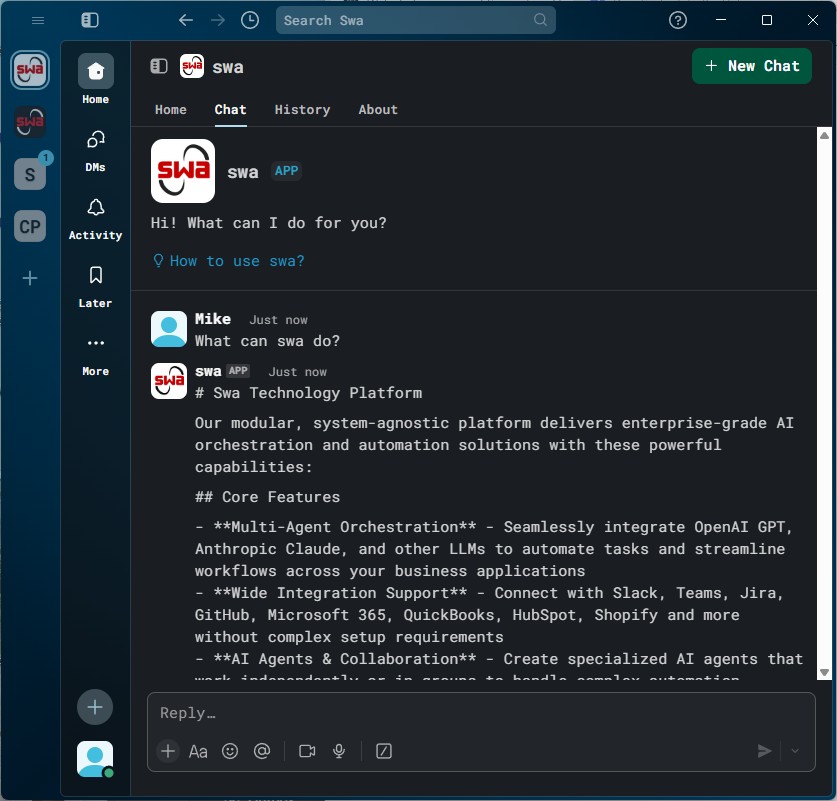Start a New Chat
The width and height of the screenshot is (837, 801).
pyautogui.click(x=752, y=66)
